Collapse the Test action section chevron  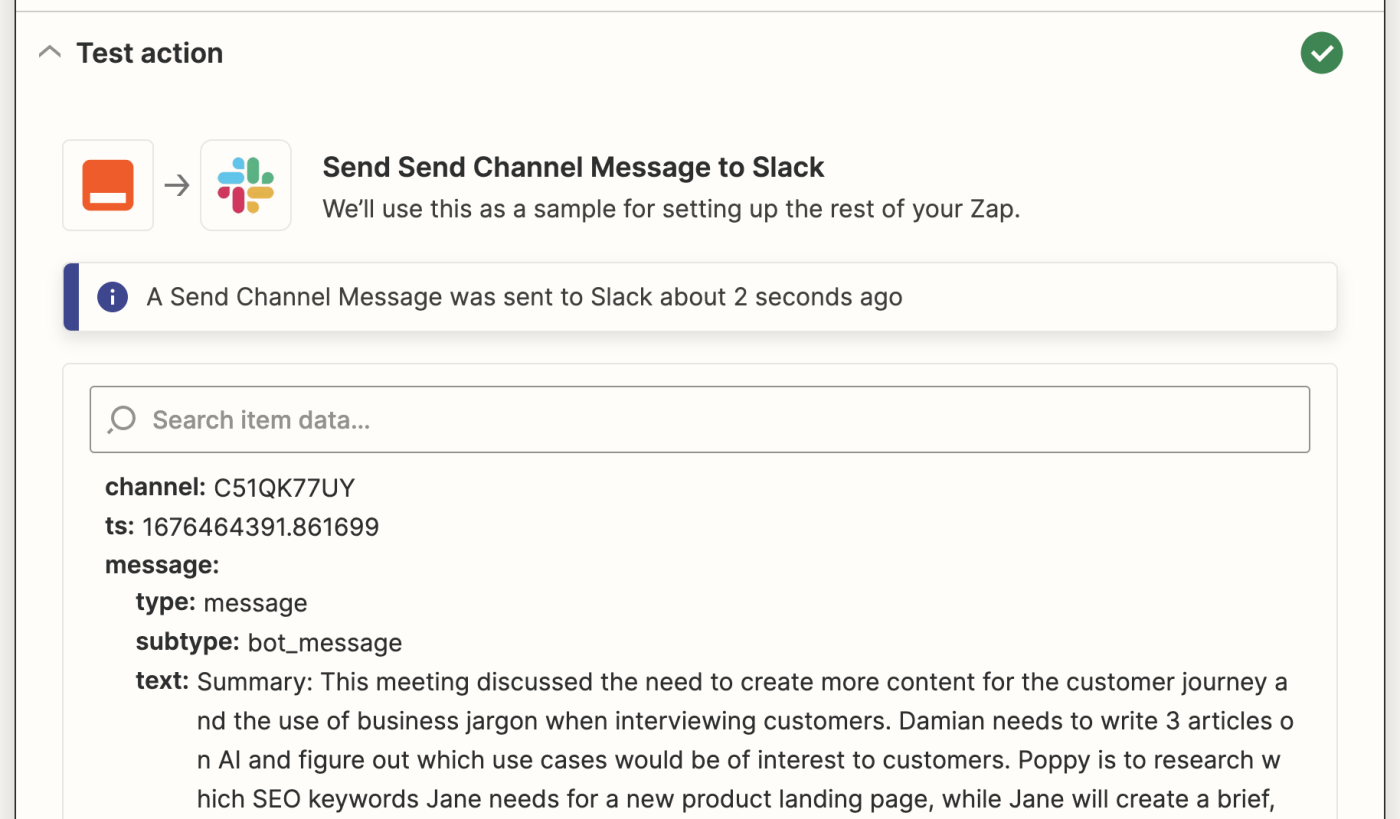(49, 52)
